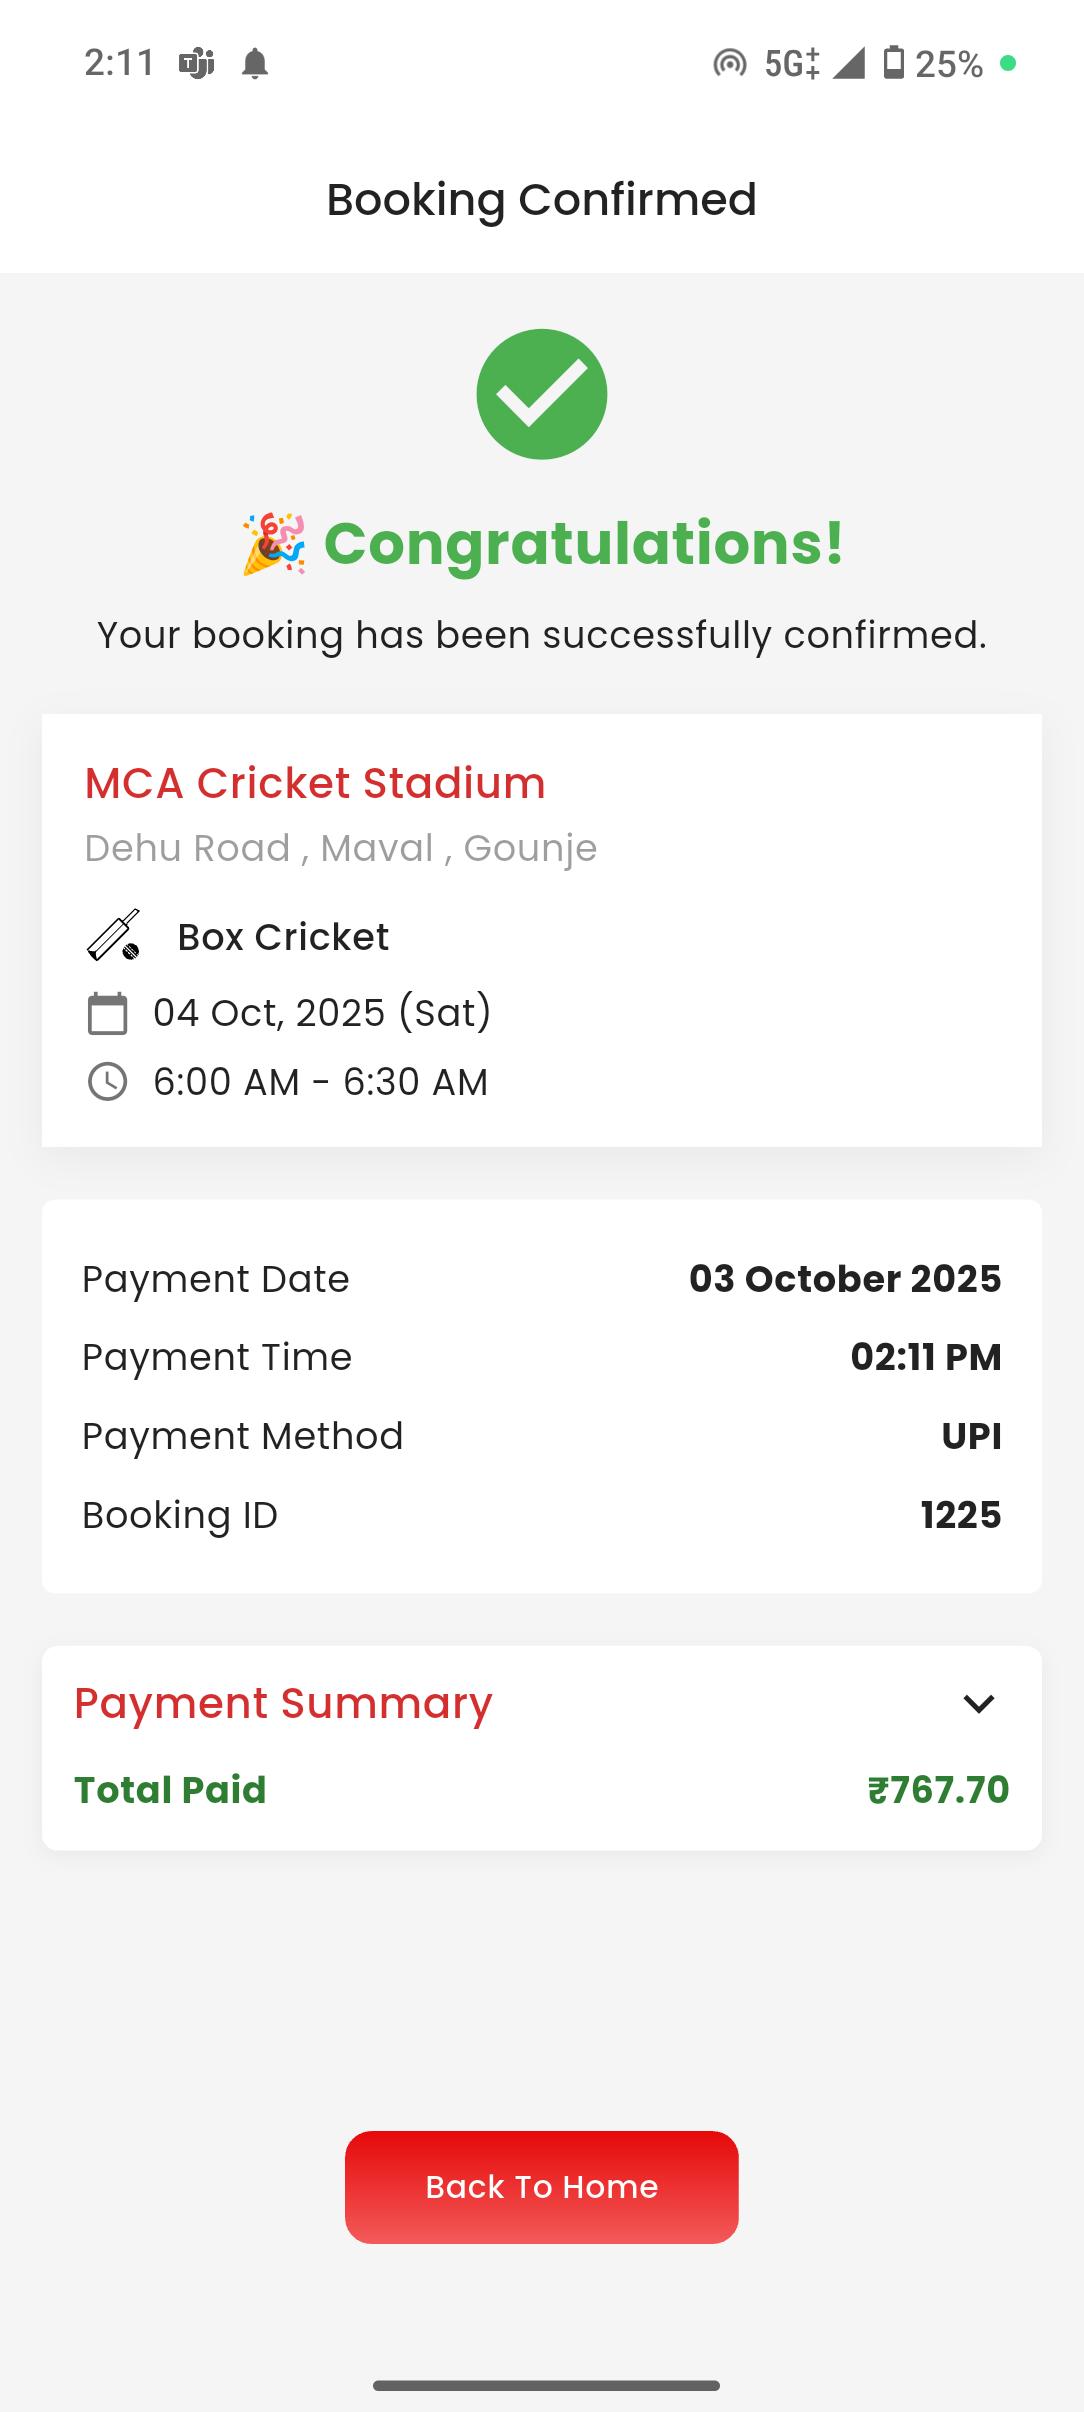
Task: Tap the 5G signal strength icon
Action: 848,63
